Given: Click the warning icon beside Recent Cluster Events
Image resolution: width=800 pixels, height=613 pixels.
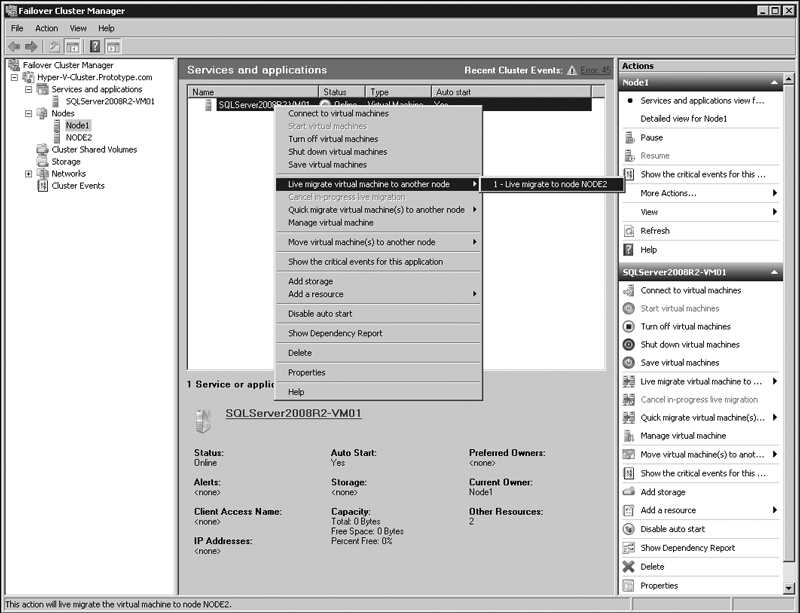Looking at the screenshot, I should 572,70.
